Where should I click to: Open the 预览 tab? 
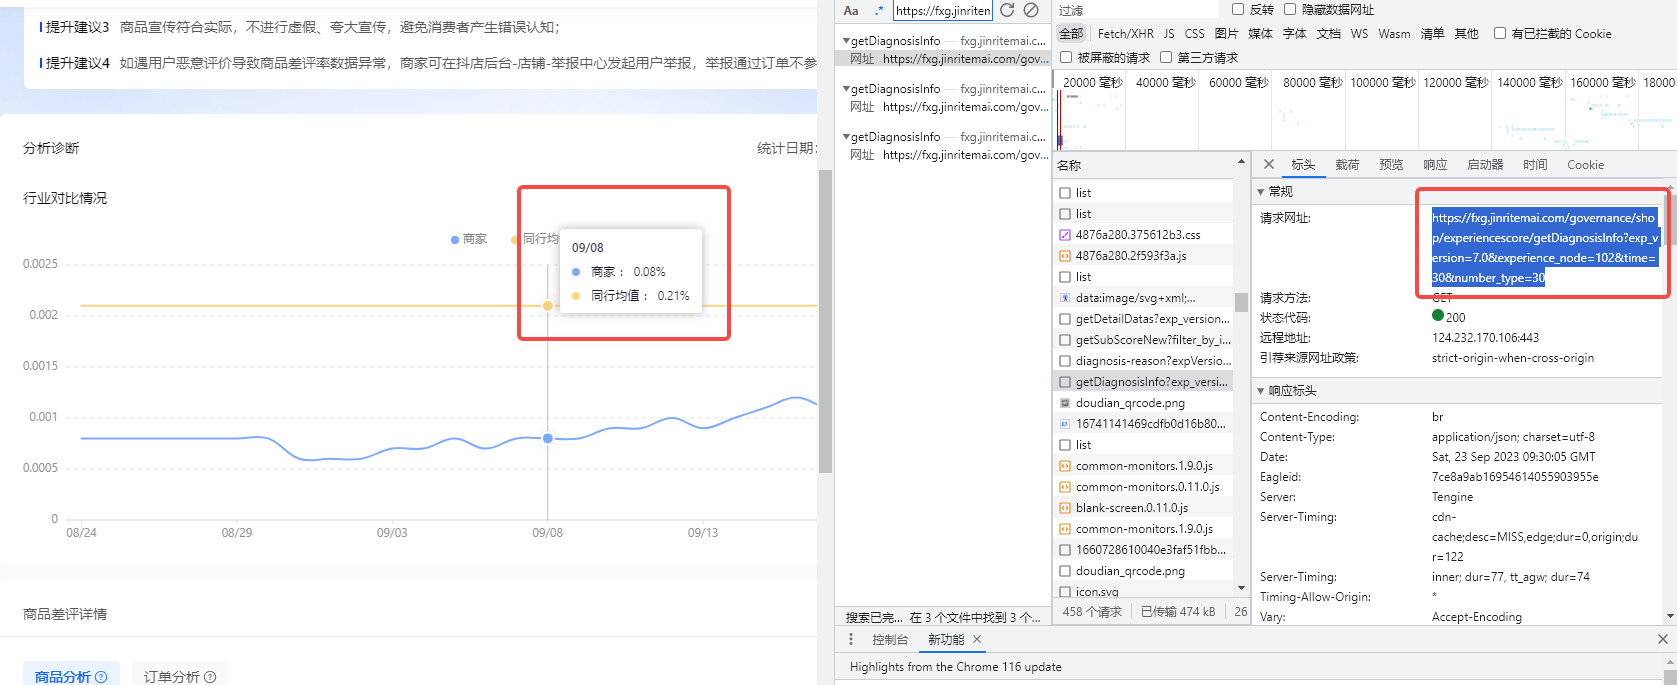coord(1391,165)
